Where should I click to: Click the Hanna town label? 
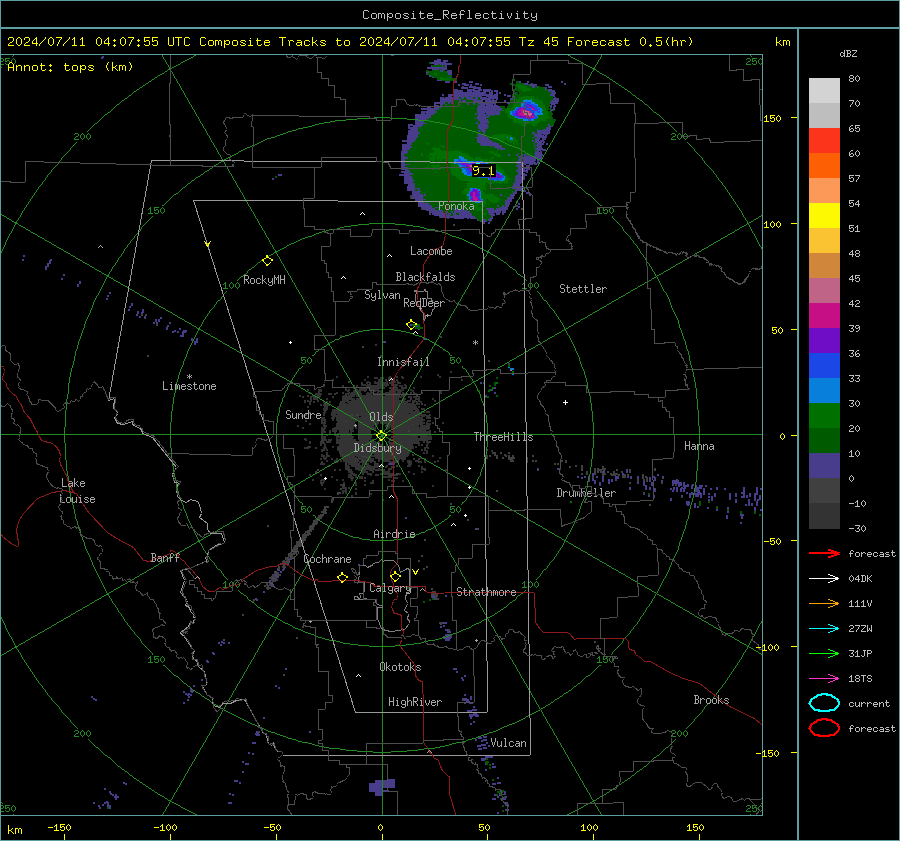coord(699,446)
